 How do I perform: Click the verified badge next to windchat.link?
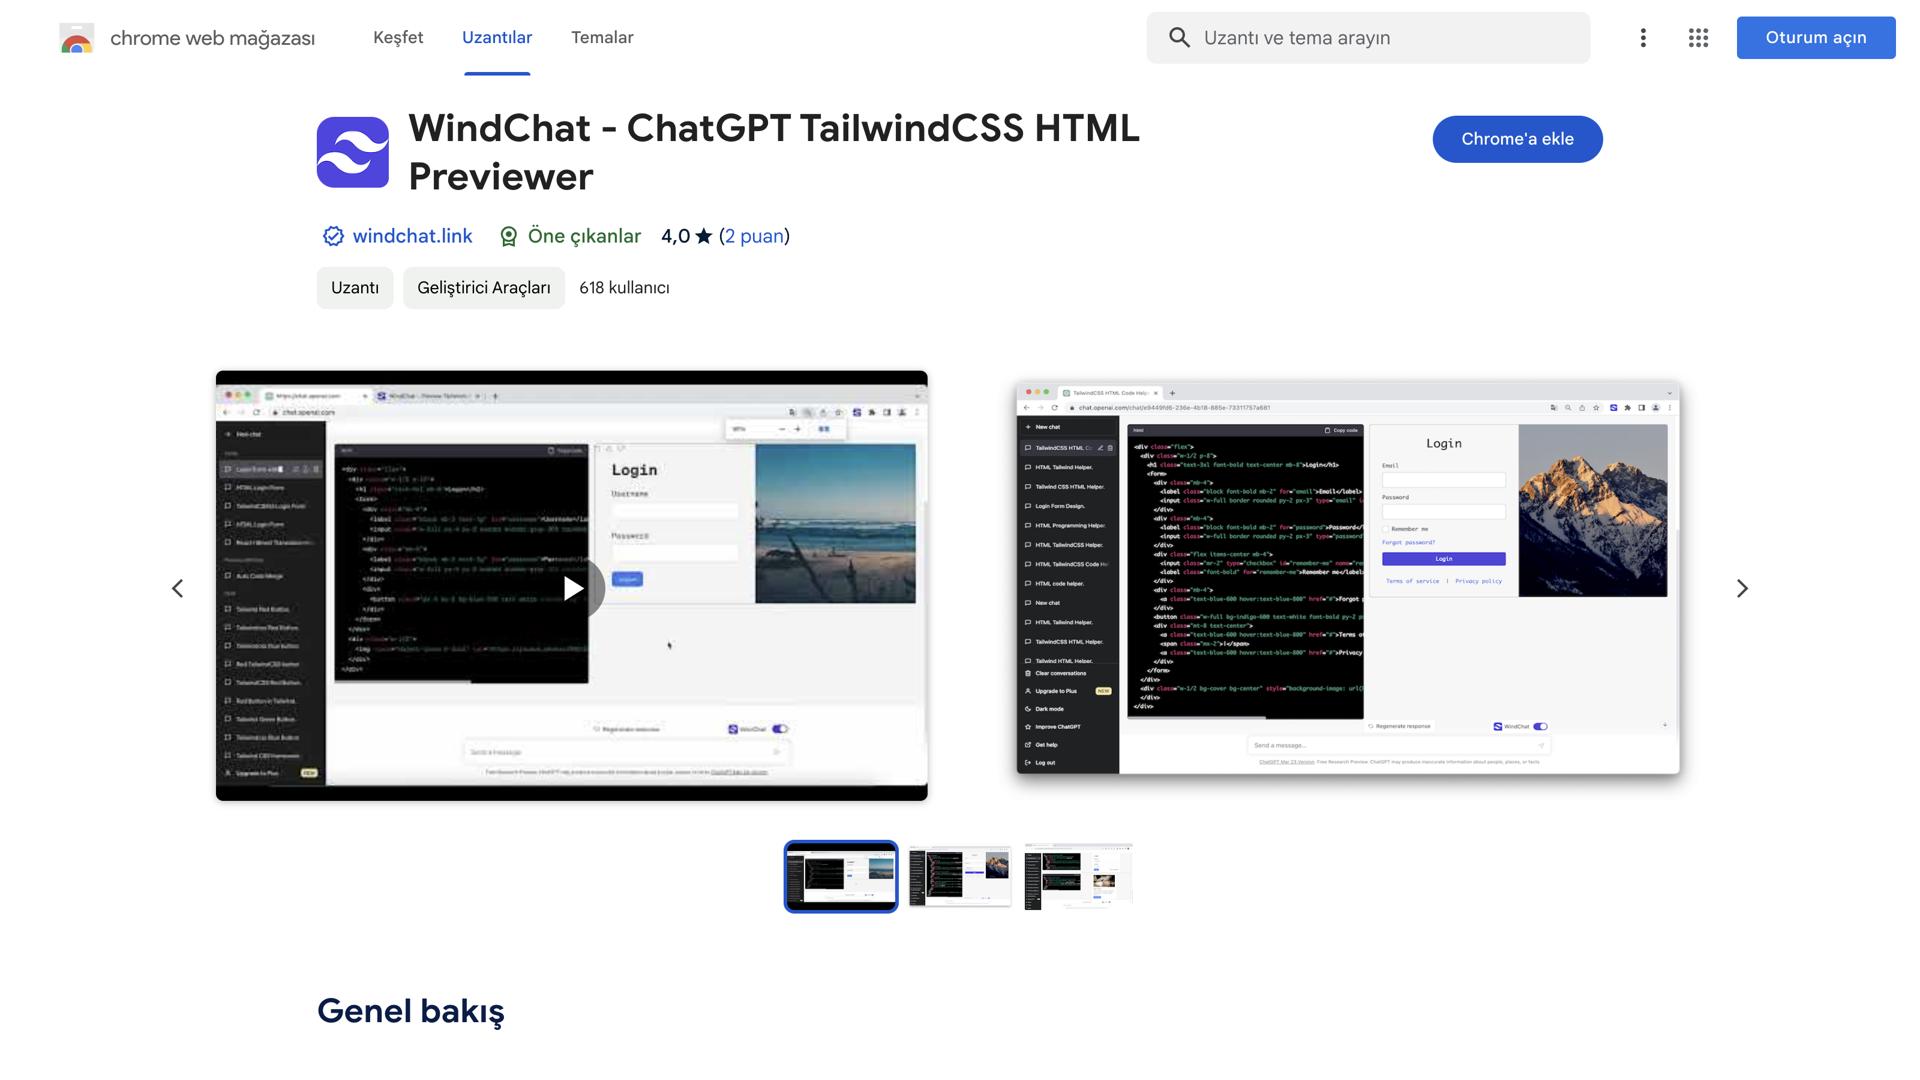tap(333, 236)
